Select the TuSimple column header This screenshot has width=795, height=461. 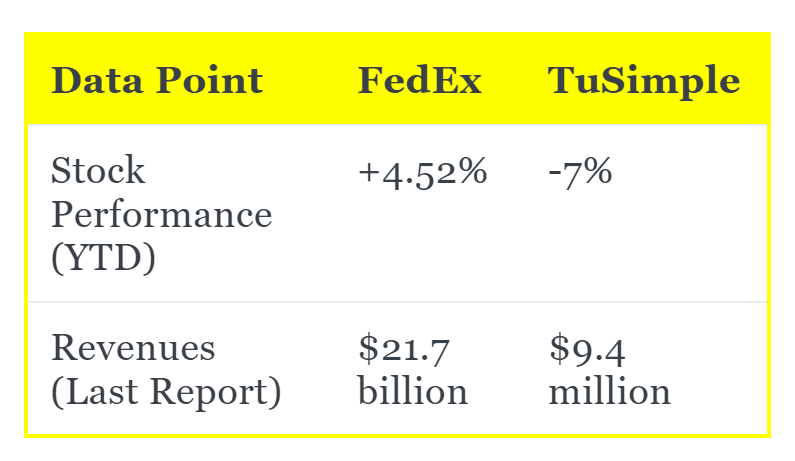click(644, 81)
